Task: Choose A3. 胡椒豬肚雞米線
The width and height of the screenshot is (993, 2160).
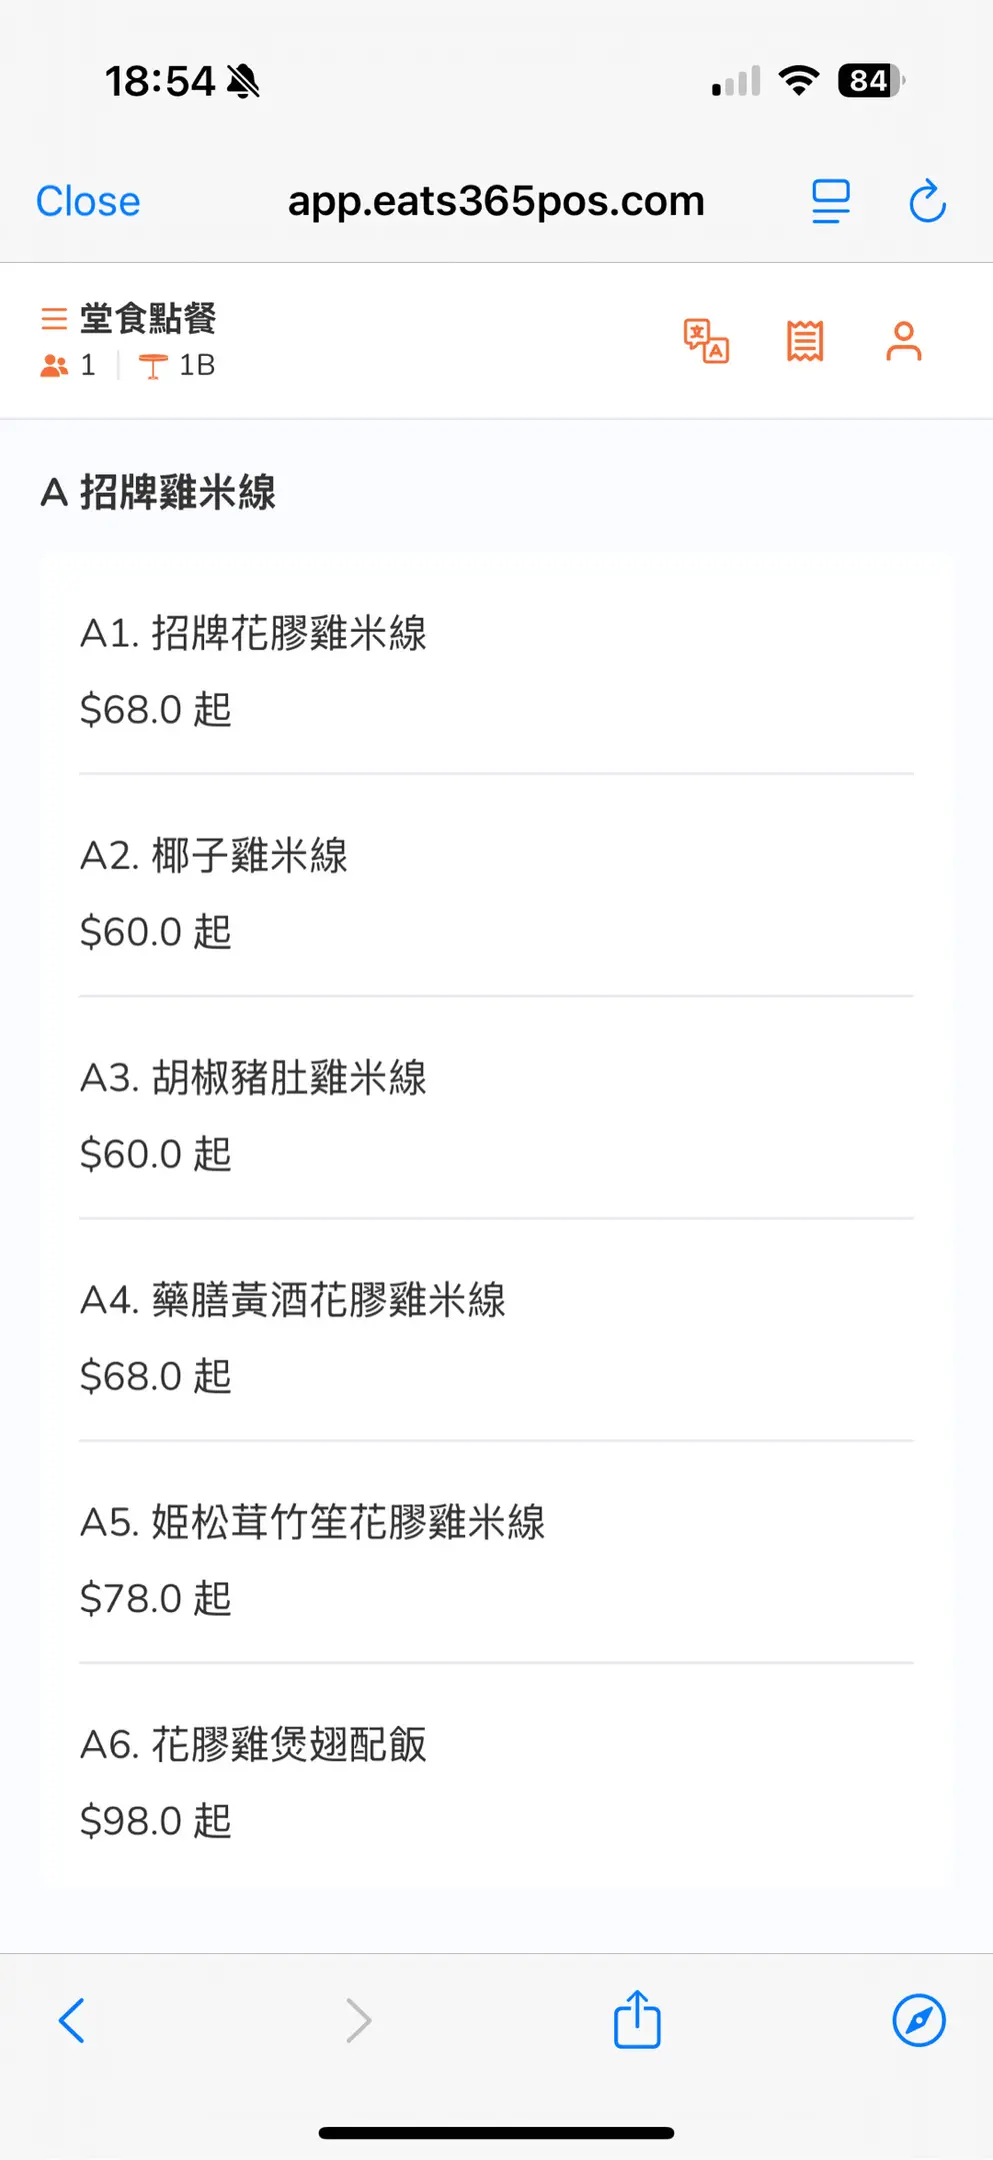Action: (496, 1114)
